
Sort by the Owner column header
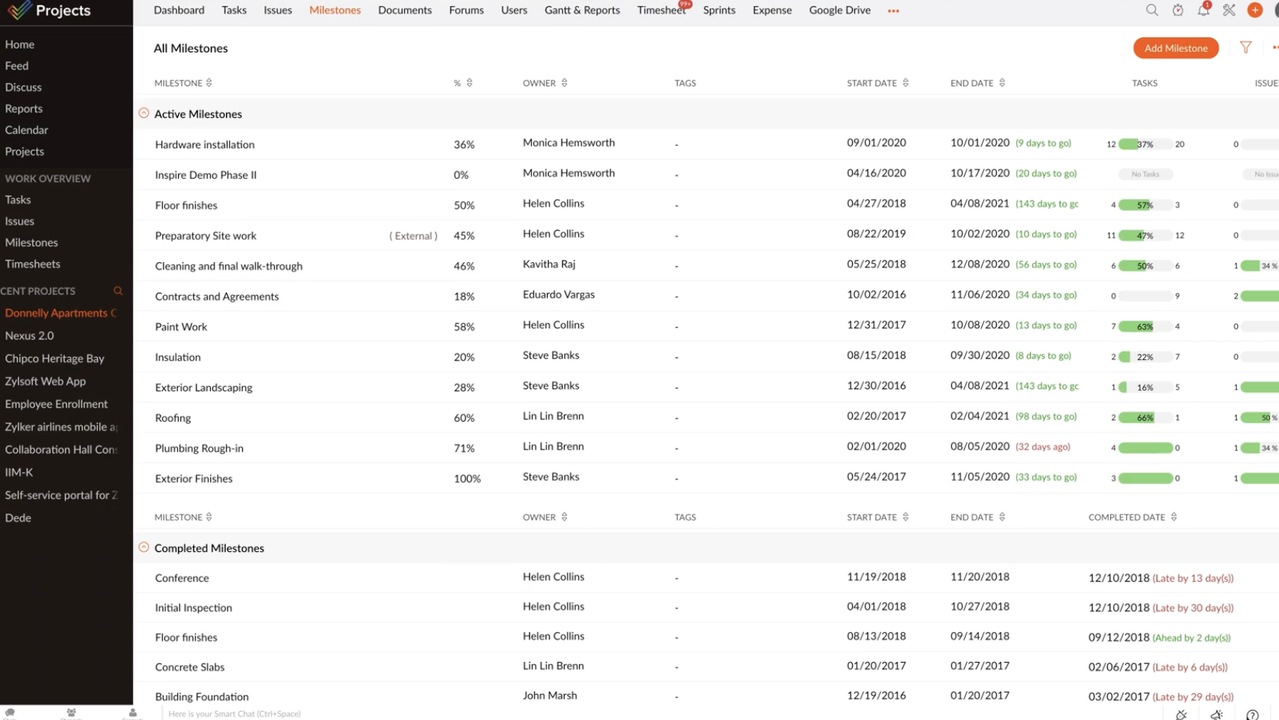(544, 83)
